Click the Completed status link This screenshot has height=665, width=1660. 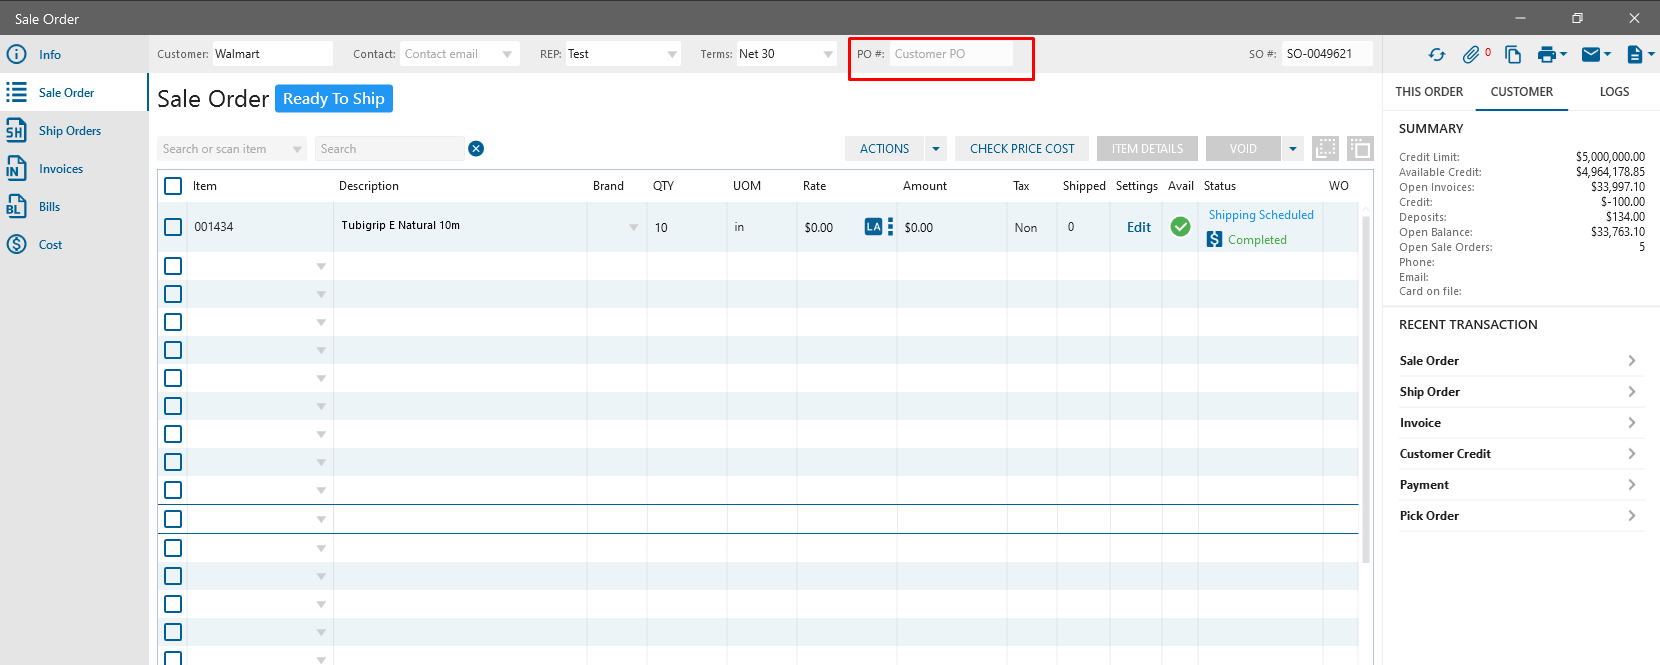(1257, 240)
